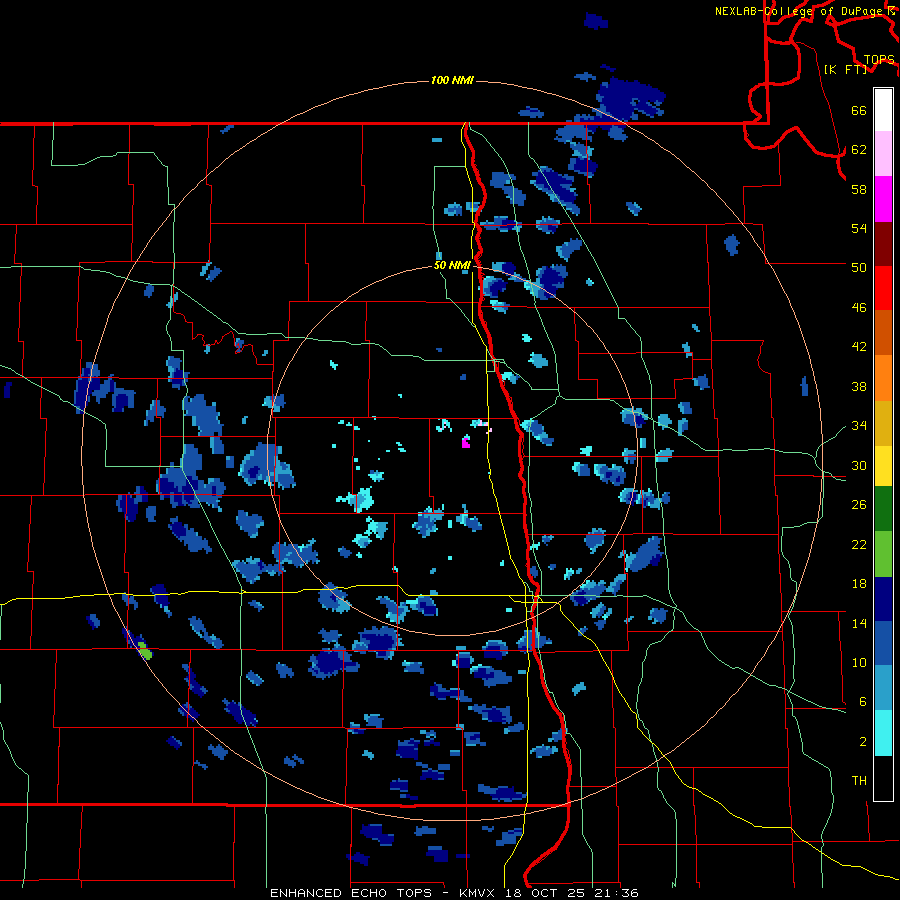Click the "TH" threshold legend label

pyautogui.click(x=859, y=781)
